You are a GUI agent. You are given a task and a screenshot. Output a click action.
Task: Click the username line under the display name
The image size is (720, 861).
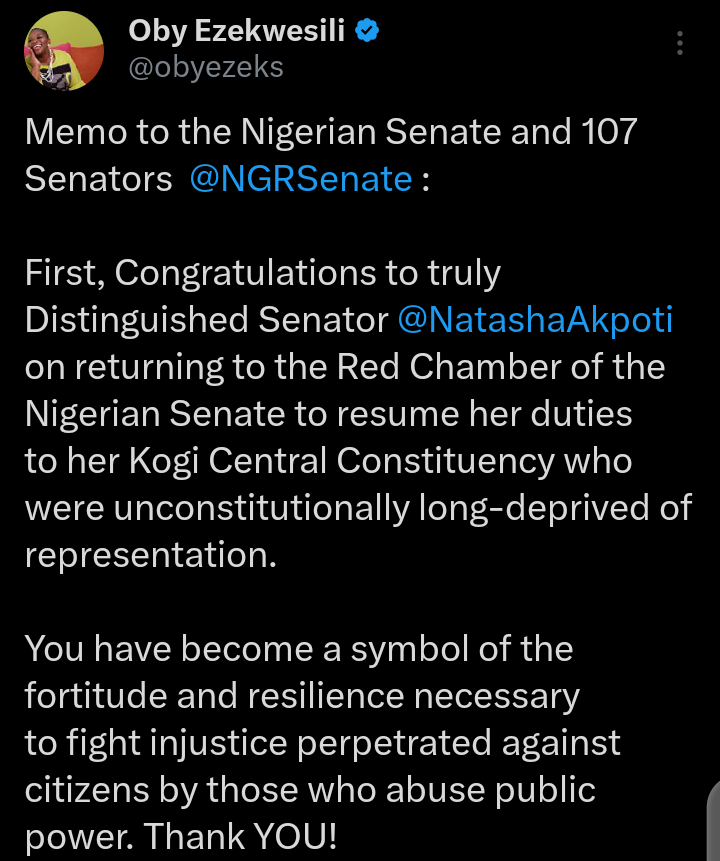click(205, 66)
